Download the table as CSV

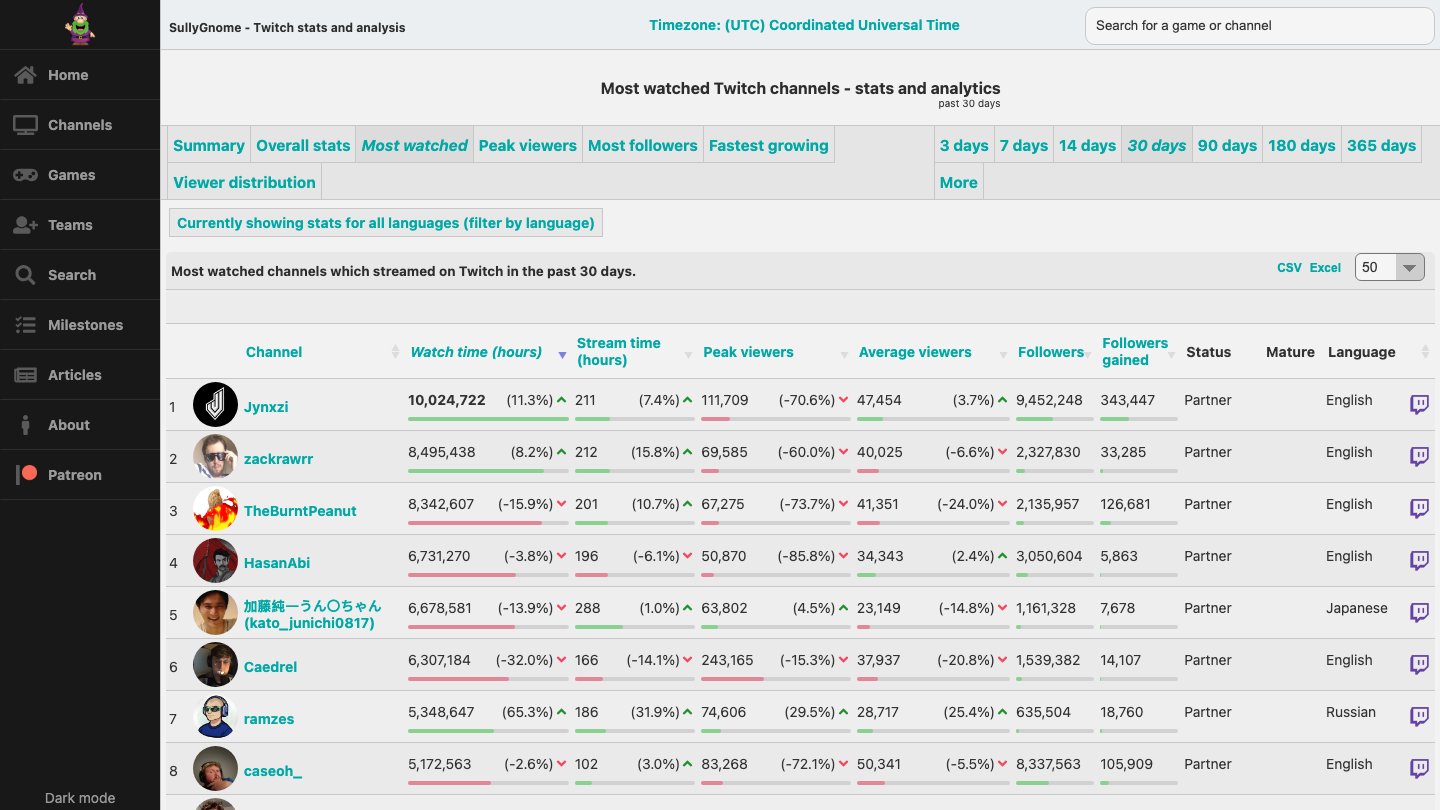point(1290,267)
